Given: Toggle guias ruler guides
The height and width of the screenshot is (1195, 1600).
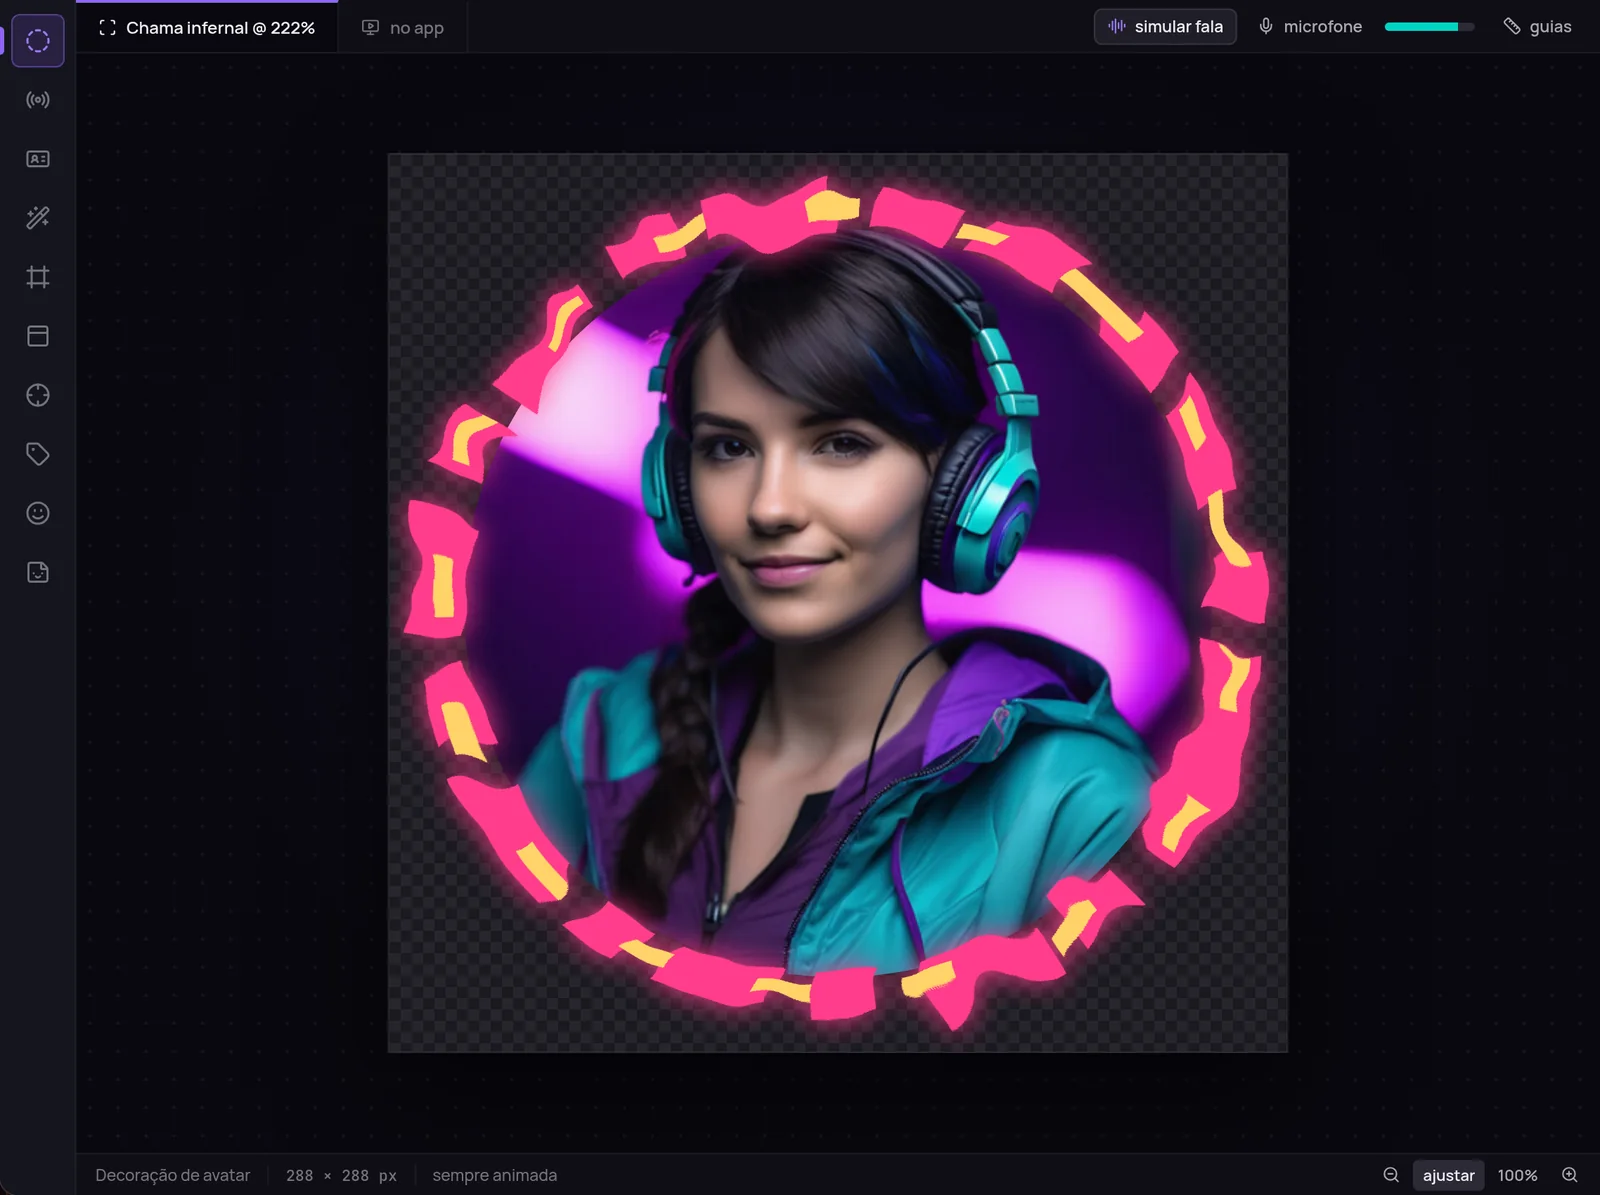Looking at the screenshot, I should (x=1537, y=27).
